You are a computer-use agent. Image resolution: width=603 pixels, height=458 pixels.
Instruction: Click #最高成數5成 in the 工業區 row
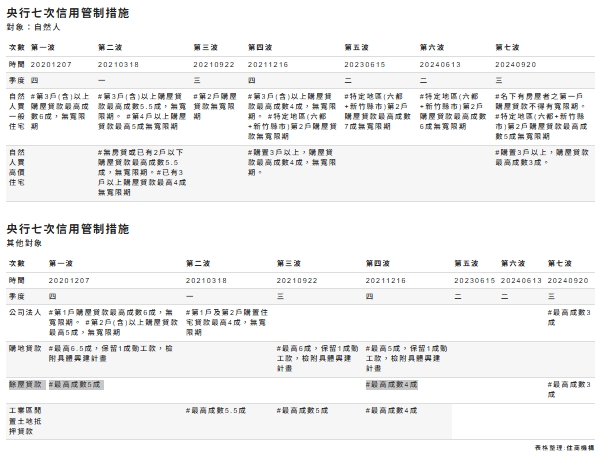click(x=302, y=411)
